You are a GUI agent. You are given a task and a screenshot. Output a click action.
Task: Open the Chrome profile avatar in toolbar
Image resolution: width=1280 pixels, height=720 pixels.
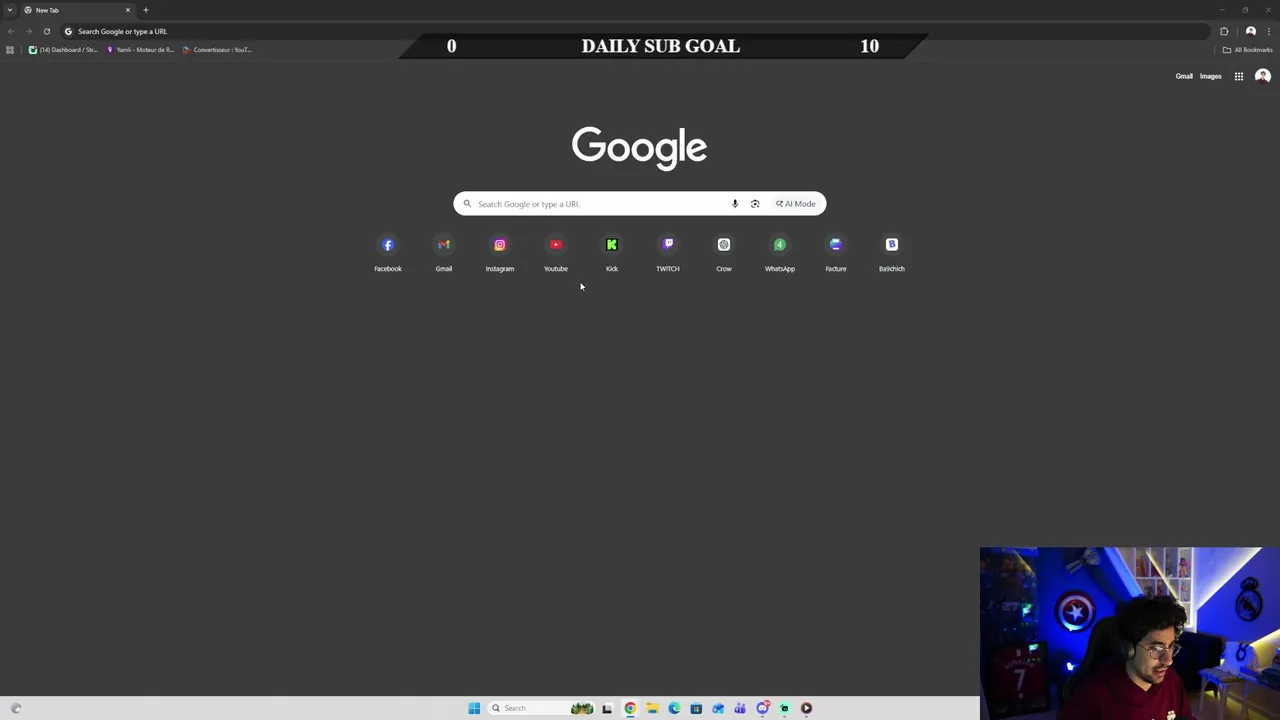click(x=1251, y=31)
